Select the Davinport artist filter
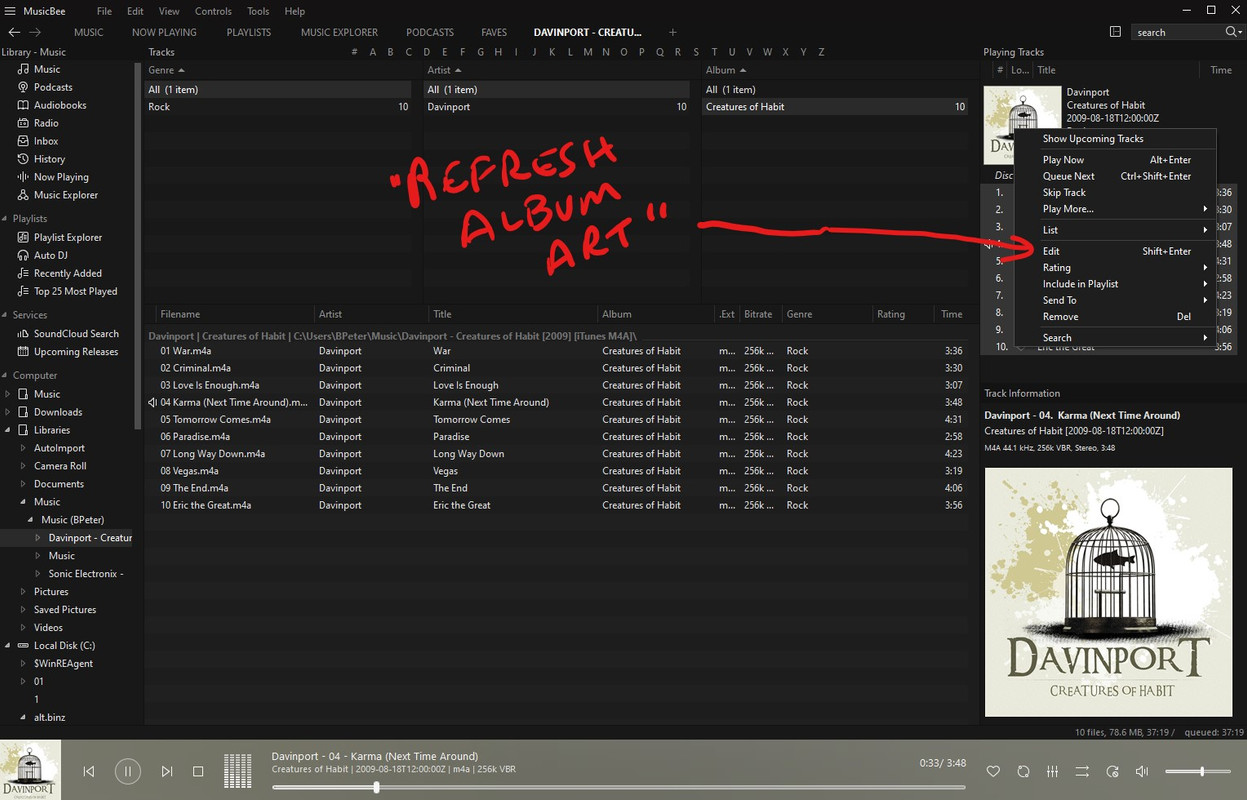This screenshot has height=800, width=1247. pos(557,107)
